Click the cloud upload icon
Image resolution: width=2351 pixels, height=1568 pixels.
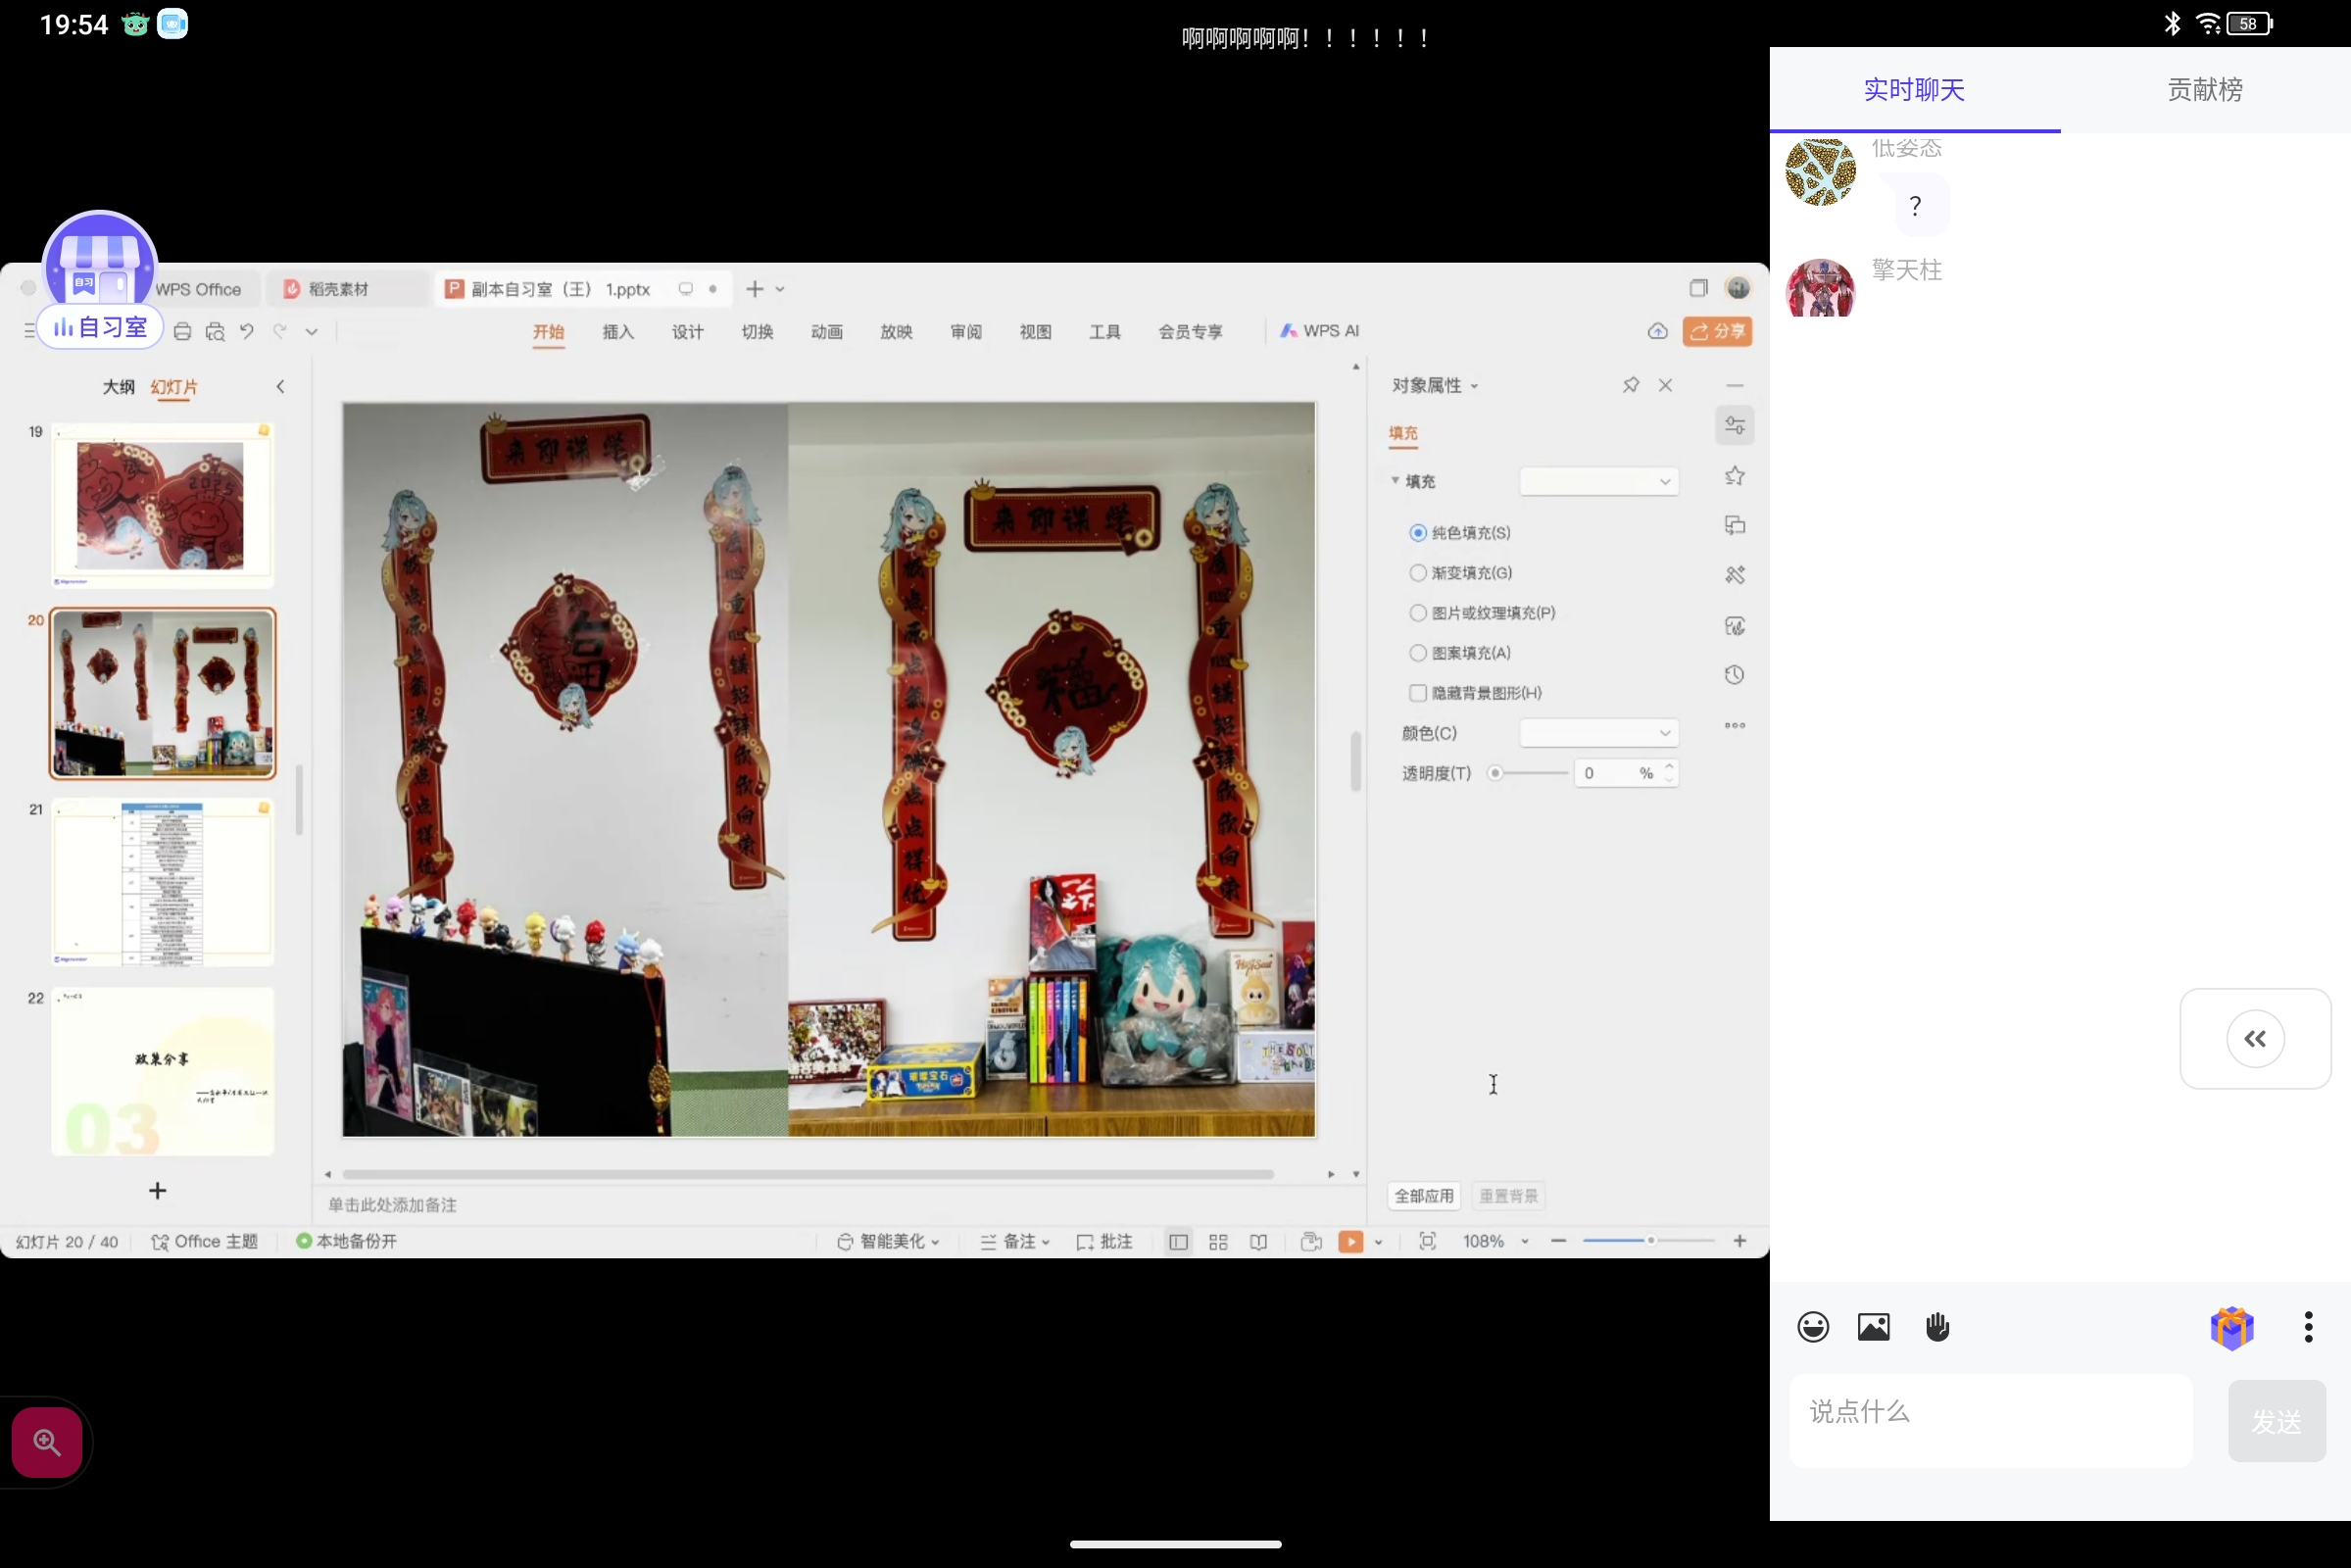1657,331
